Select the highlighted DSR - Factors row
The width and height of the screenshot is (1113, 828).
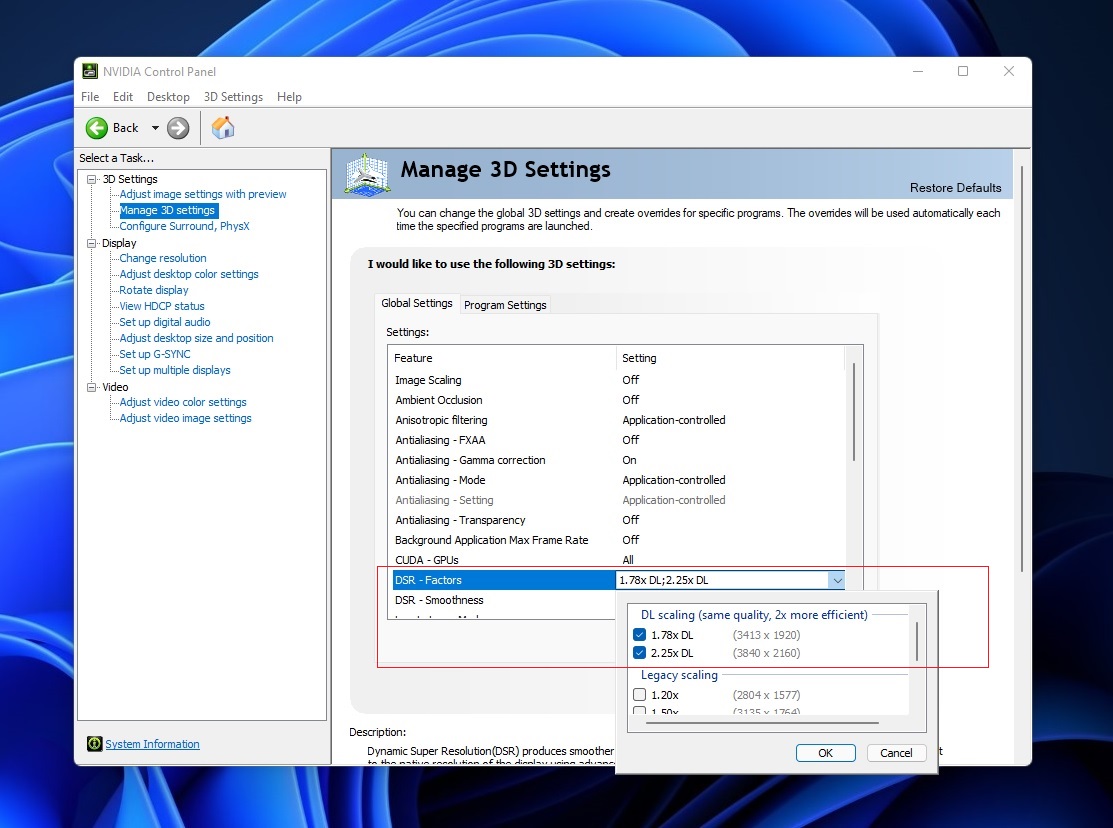504,580
